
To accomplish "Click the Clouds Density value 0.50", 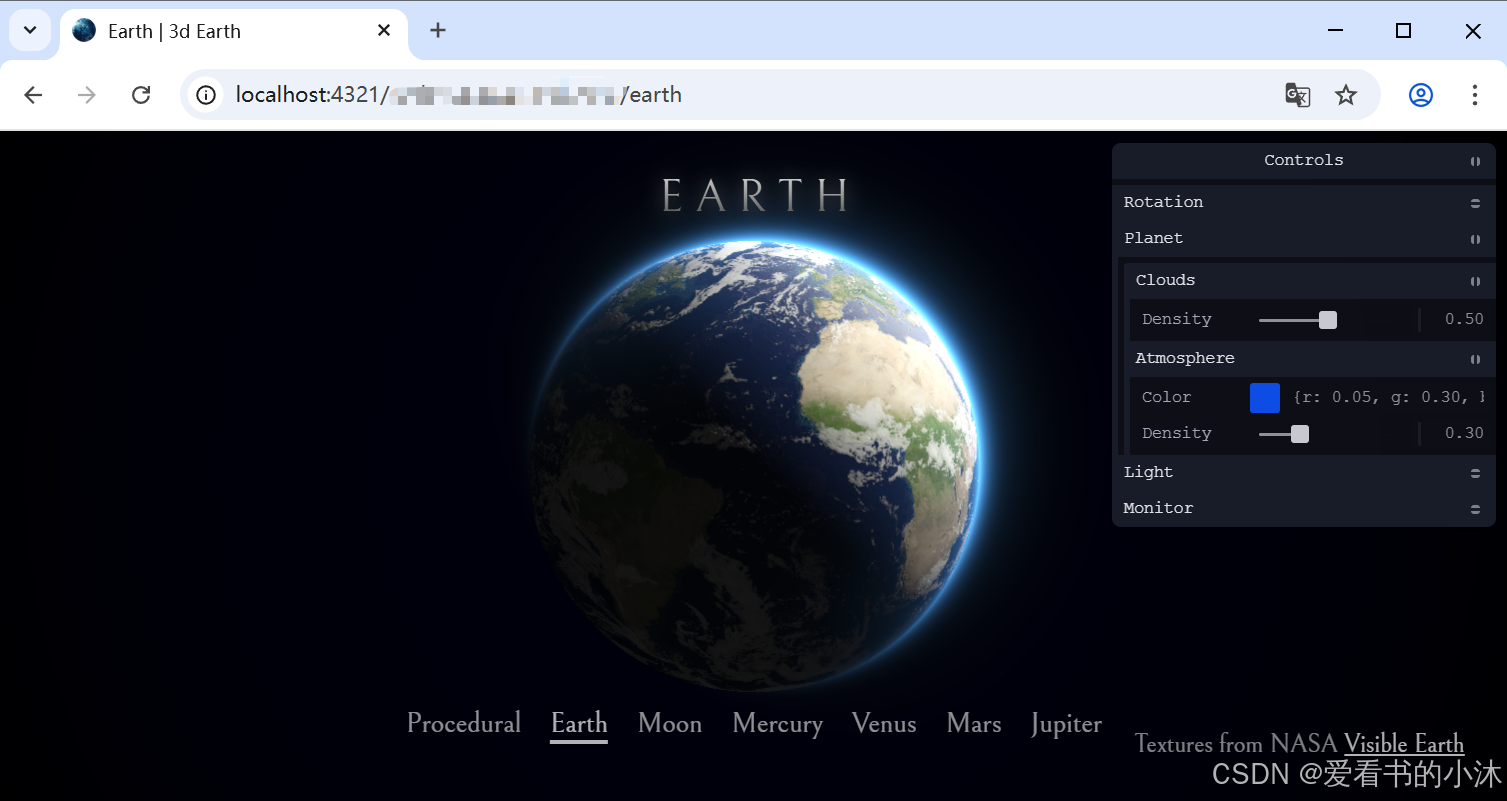I will click(x=1464, y=320).
